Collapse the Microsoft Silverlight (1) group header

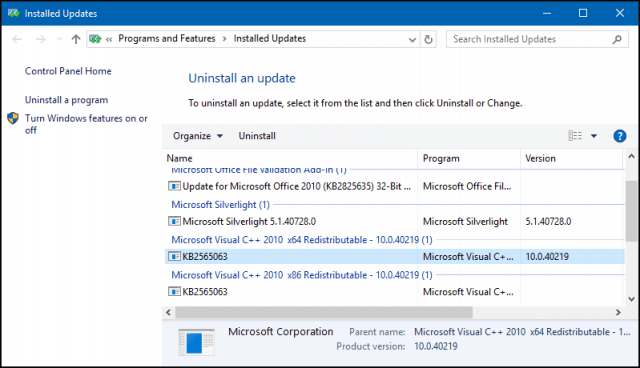point(220,204)
